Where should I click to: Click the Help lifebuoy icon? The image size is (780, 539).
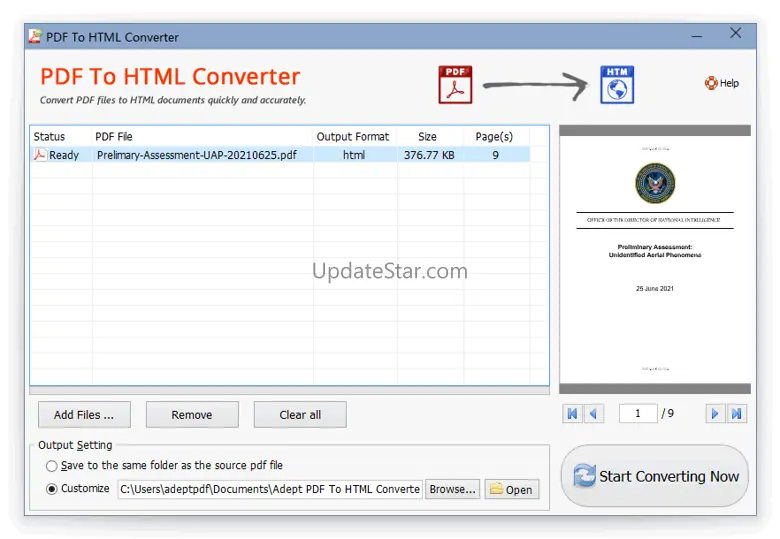(x=711, y=83)
